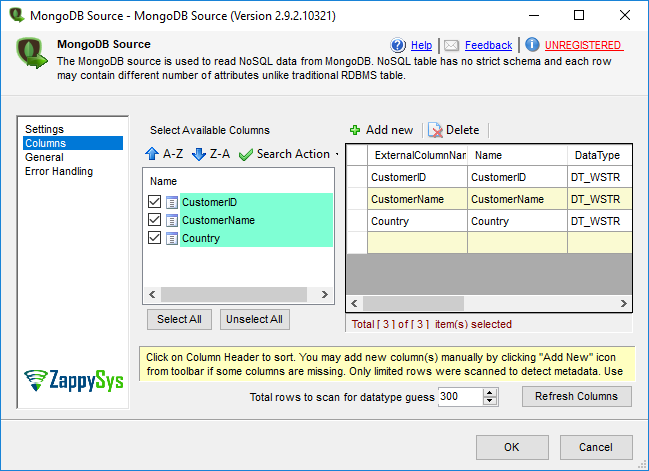Viewport: 649px width, 471px height.
Task: Click Add new in the grid toolbar
Action: pos(381,130)
